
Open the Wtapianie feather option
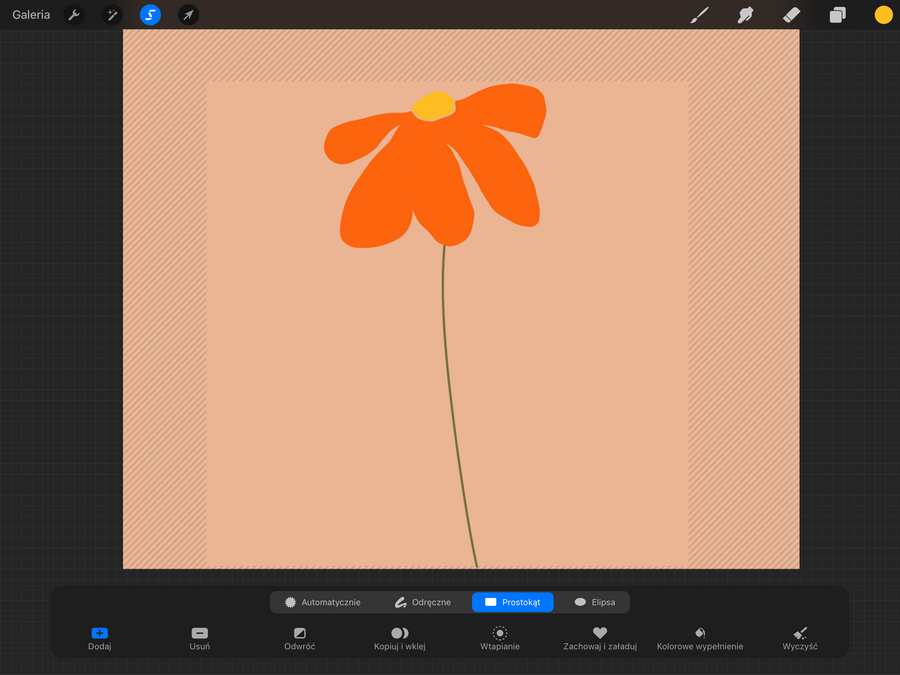pyautogui.click(x=499, y=638)
